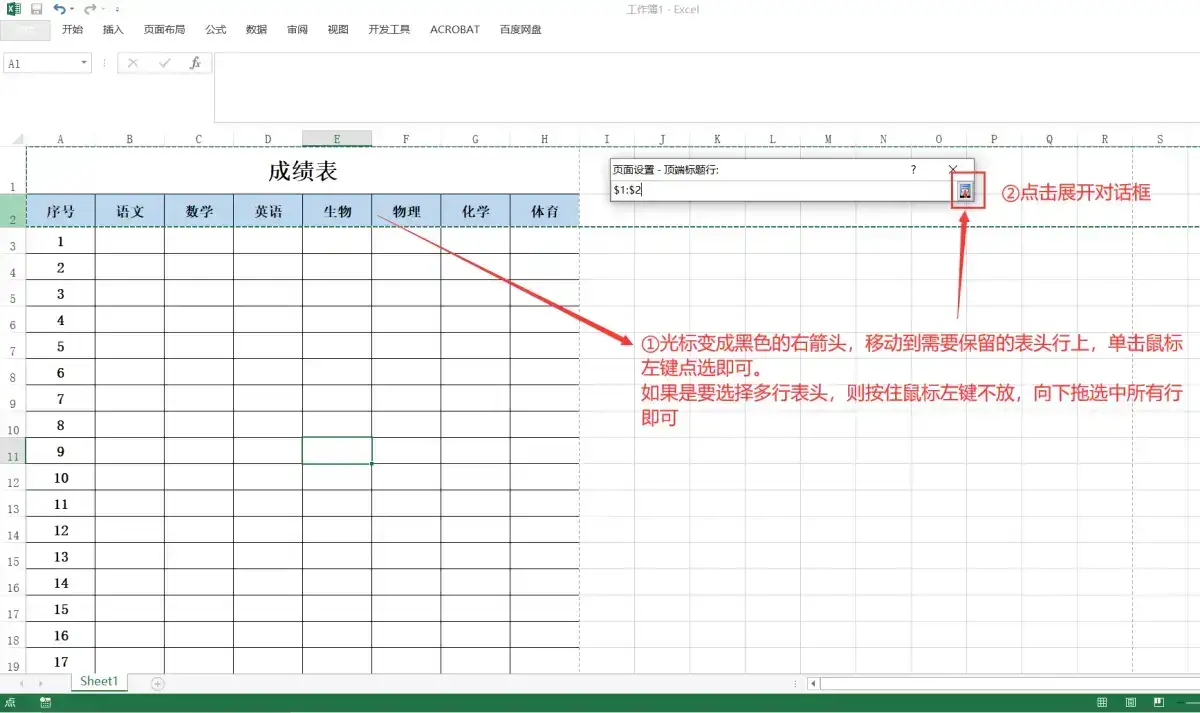Switch to the 页面布局 ribbon tab
1200x713 pixels.
164,29
